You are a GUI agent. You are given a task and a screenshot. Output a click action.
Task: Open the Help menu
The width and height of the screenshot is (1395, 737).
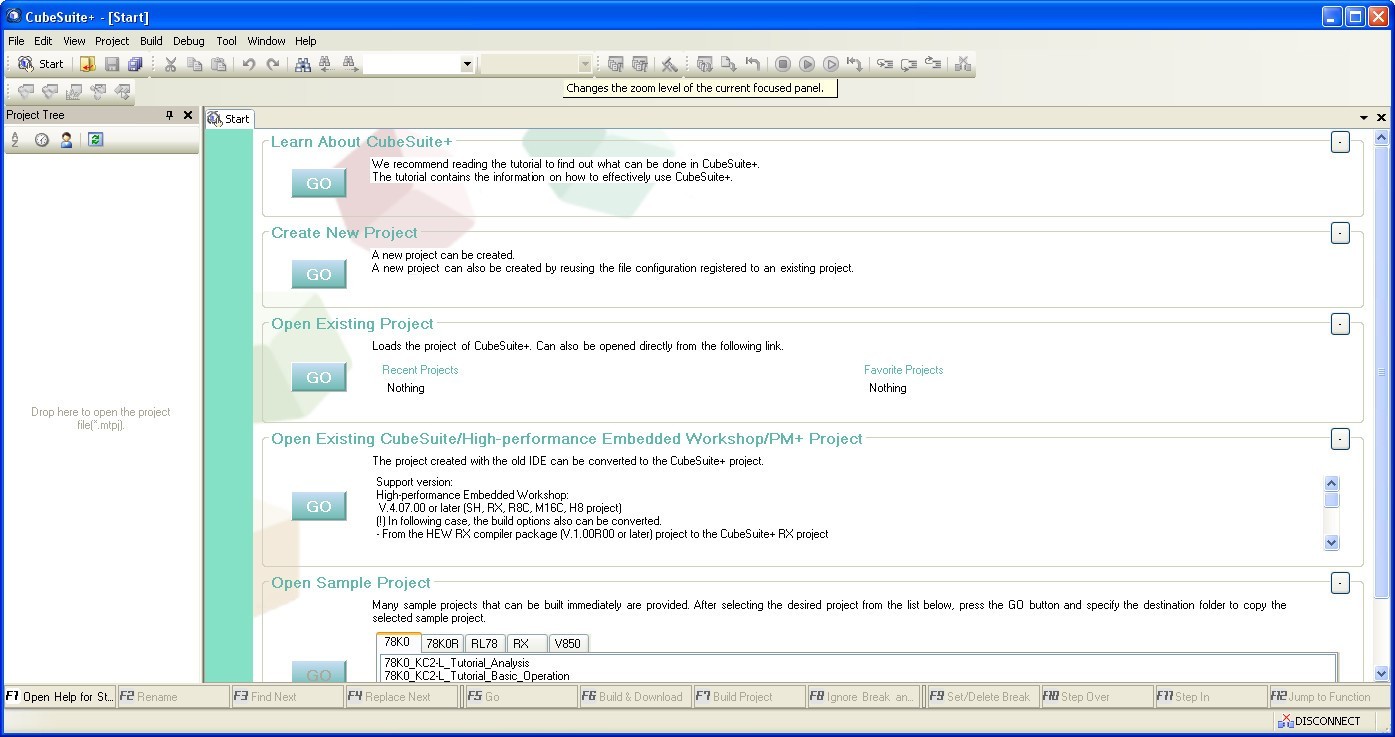306,41
